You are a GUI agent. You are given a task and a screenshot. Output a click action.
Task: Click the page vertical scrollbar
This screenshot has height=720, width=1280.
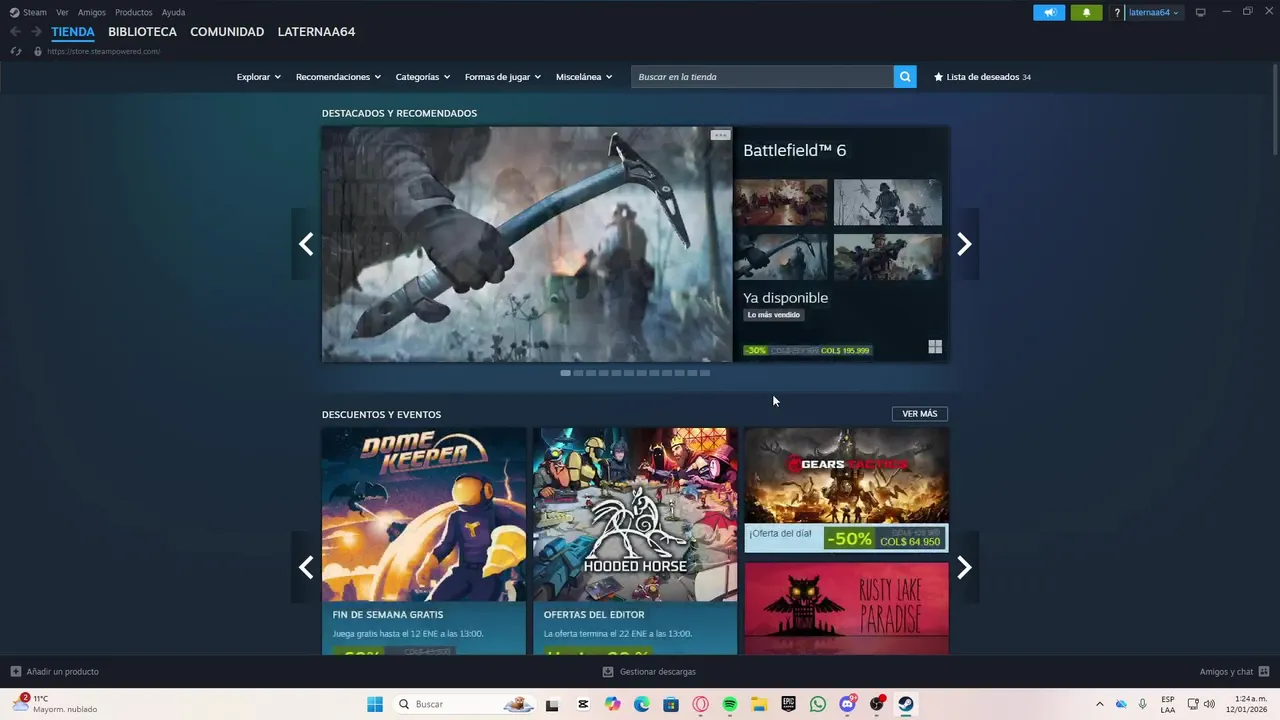[x=1275, y=110]
